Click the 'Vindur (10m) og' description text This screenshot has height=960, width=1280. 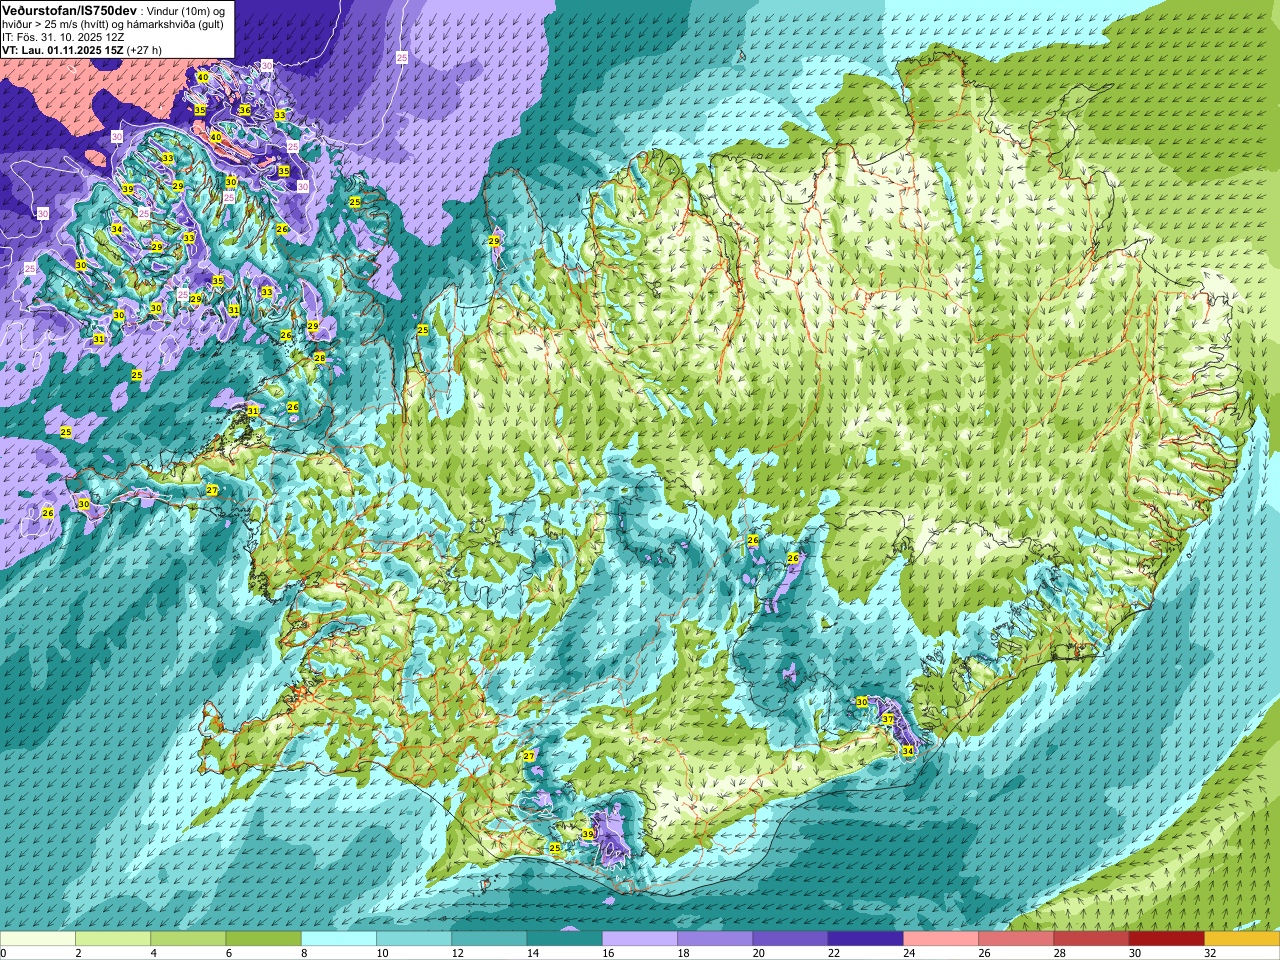pos(184,10)
